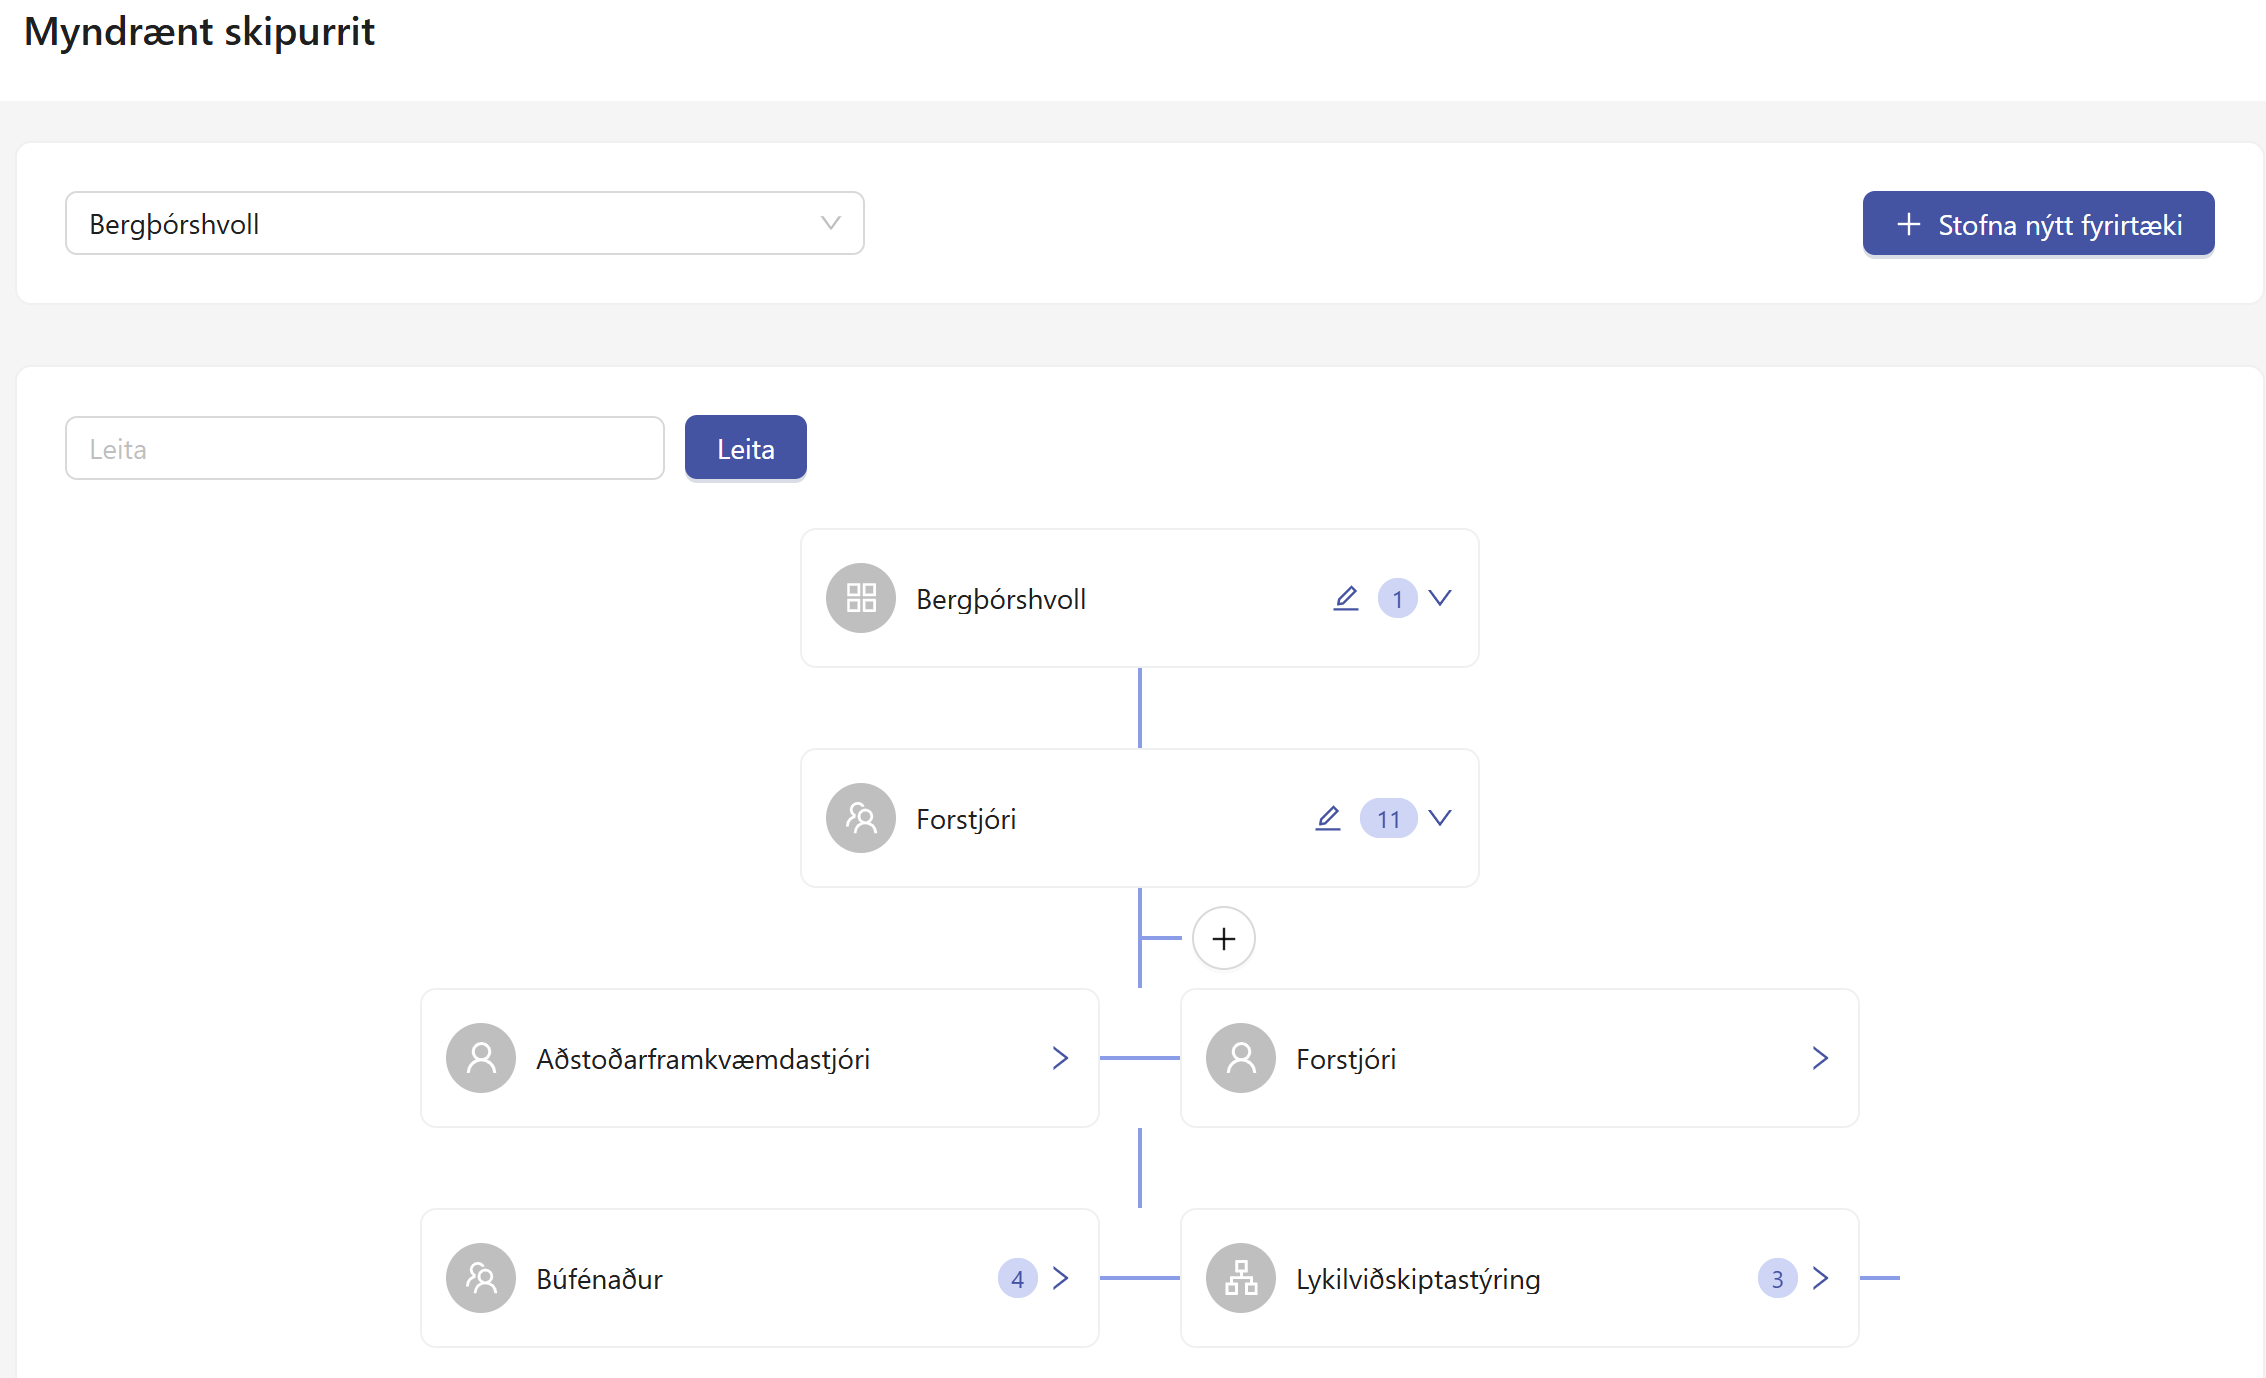Image resolution: width=2266 pixels, height=1378 pixels.
Task: Click the group icon of top Forstjóri node
Action: click(x=860, y=818)
